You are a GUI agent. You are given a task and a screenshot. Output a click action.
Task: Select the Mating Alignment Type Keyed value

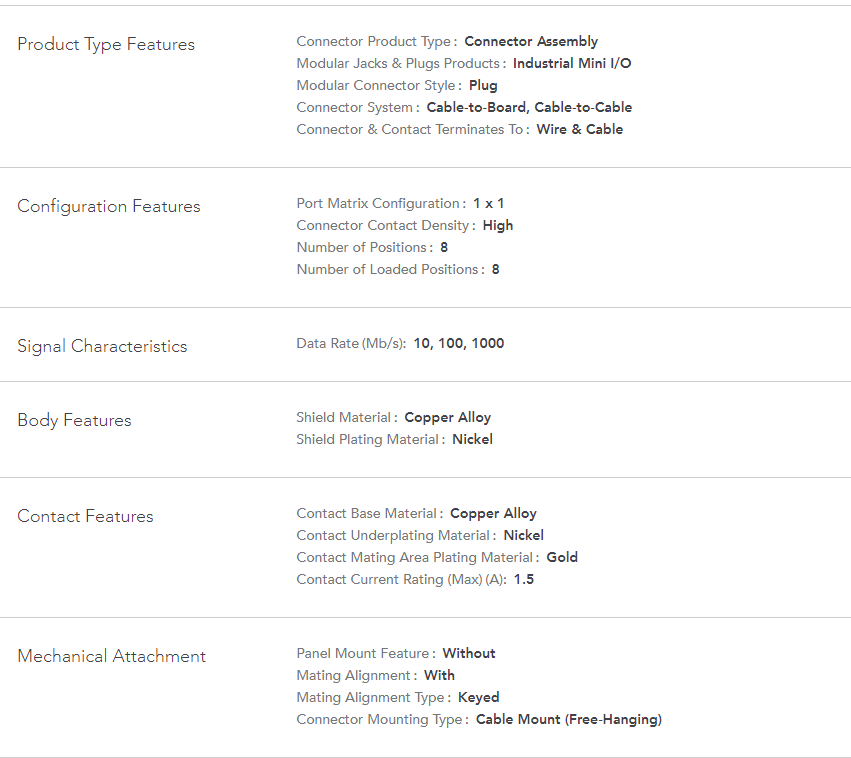coord(478,698)
